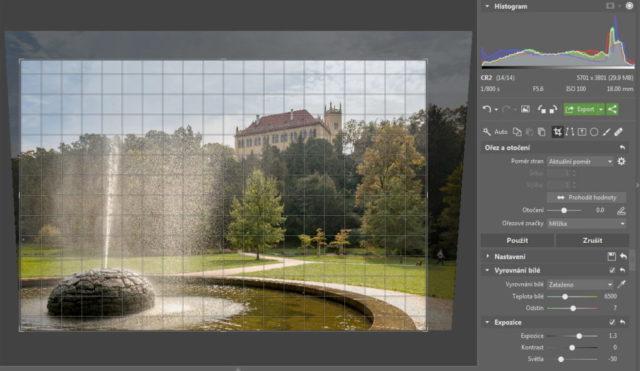Screen dimensions: 640x371
Task: Select the filter brush tool
Action: coord(607,132)
